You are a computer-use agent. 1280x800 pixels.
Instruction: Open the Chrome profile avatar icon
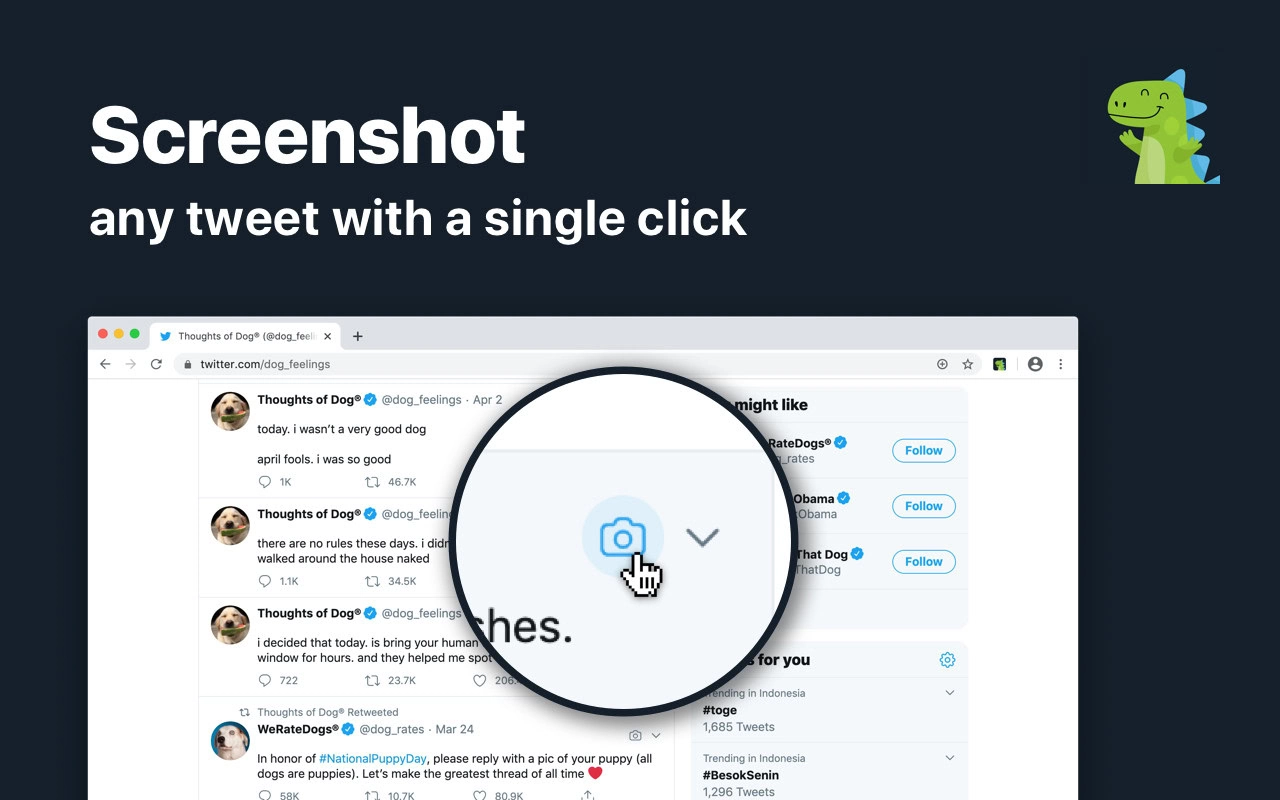tap(1035, 364)
